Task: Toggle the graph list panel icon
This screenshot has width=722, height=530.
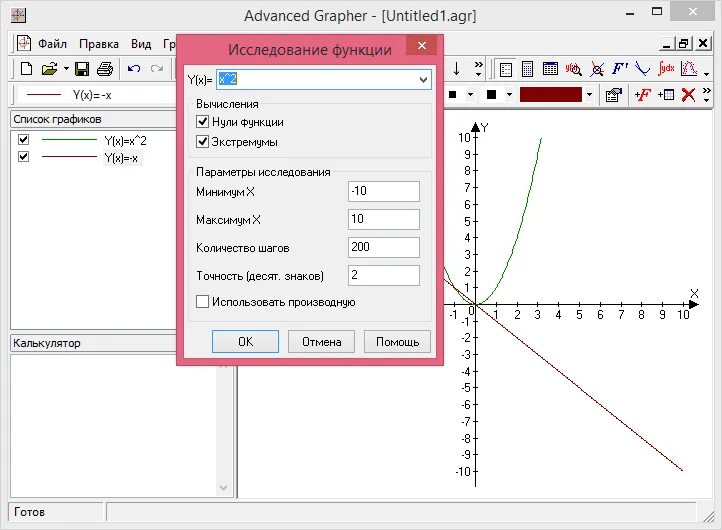Action: tap(506, 69)
